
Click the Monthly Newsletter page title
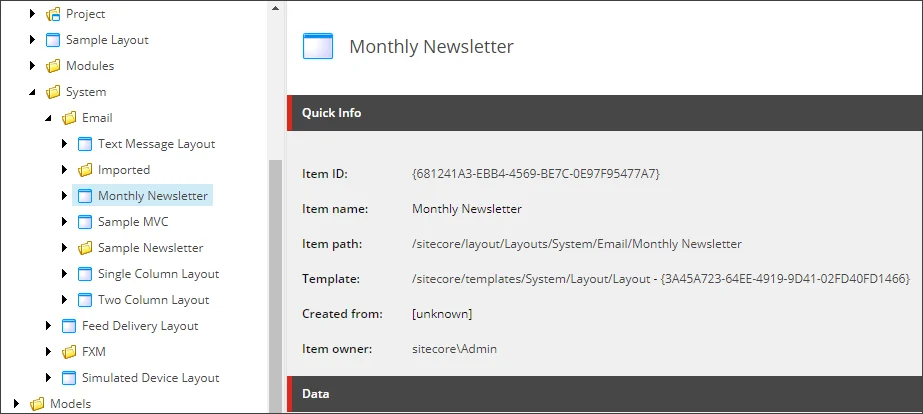(x=431, y=47)
